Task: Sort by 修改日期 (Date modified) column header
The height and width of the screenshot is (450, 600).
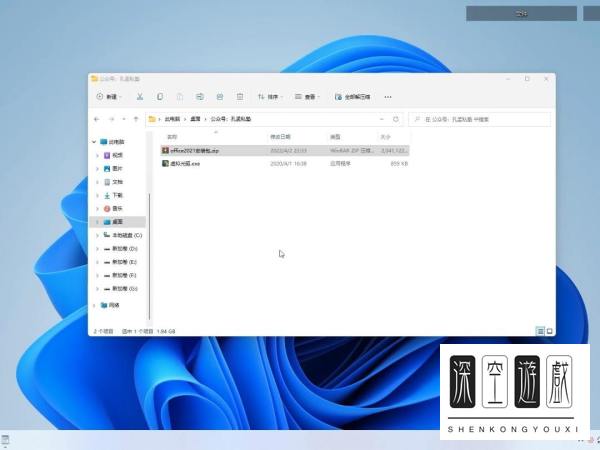Action: pyautogui.click(x=280, y=137)
